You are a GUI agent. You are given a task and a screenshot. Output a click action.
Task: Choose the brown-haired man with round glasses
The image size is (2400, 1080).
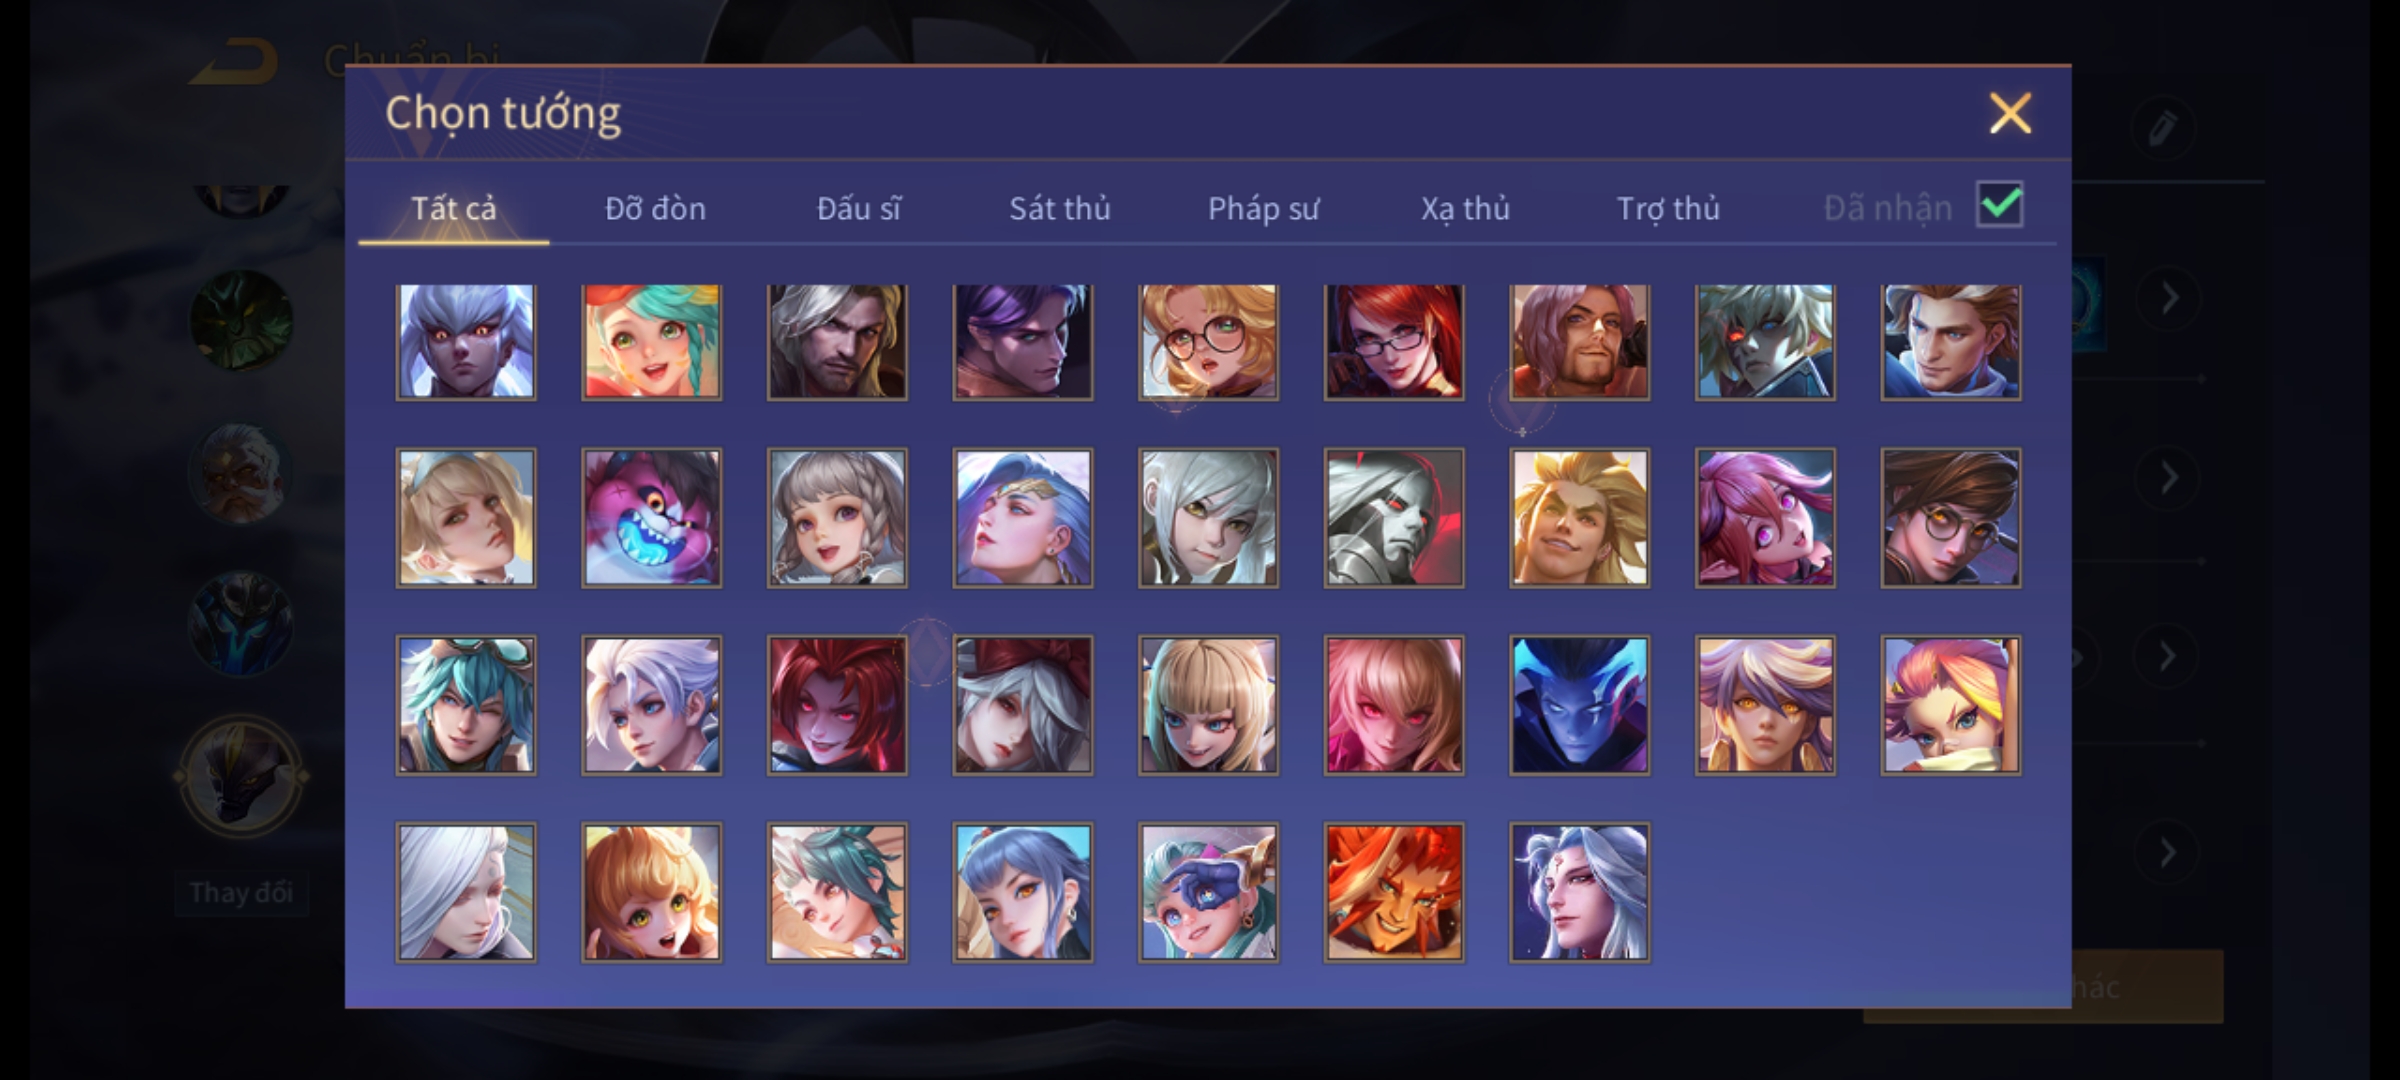tap(1950, 518)
